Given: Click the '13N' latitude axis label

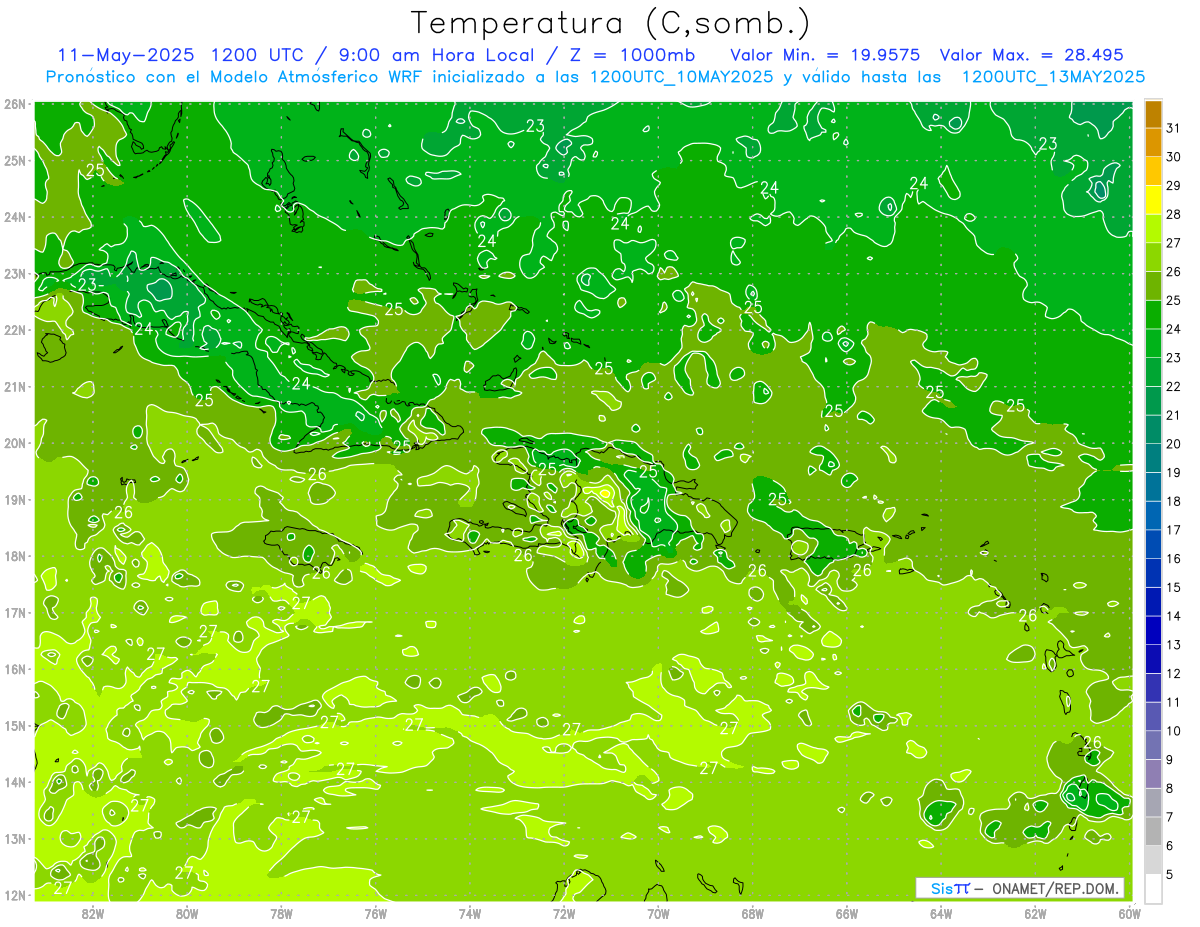Looking at the screenshot, I should point(15,839).
